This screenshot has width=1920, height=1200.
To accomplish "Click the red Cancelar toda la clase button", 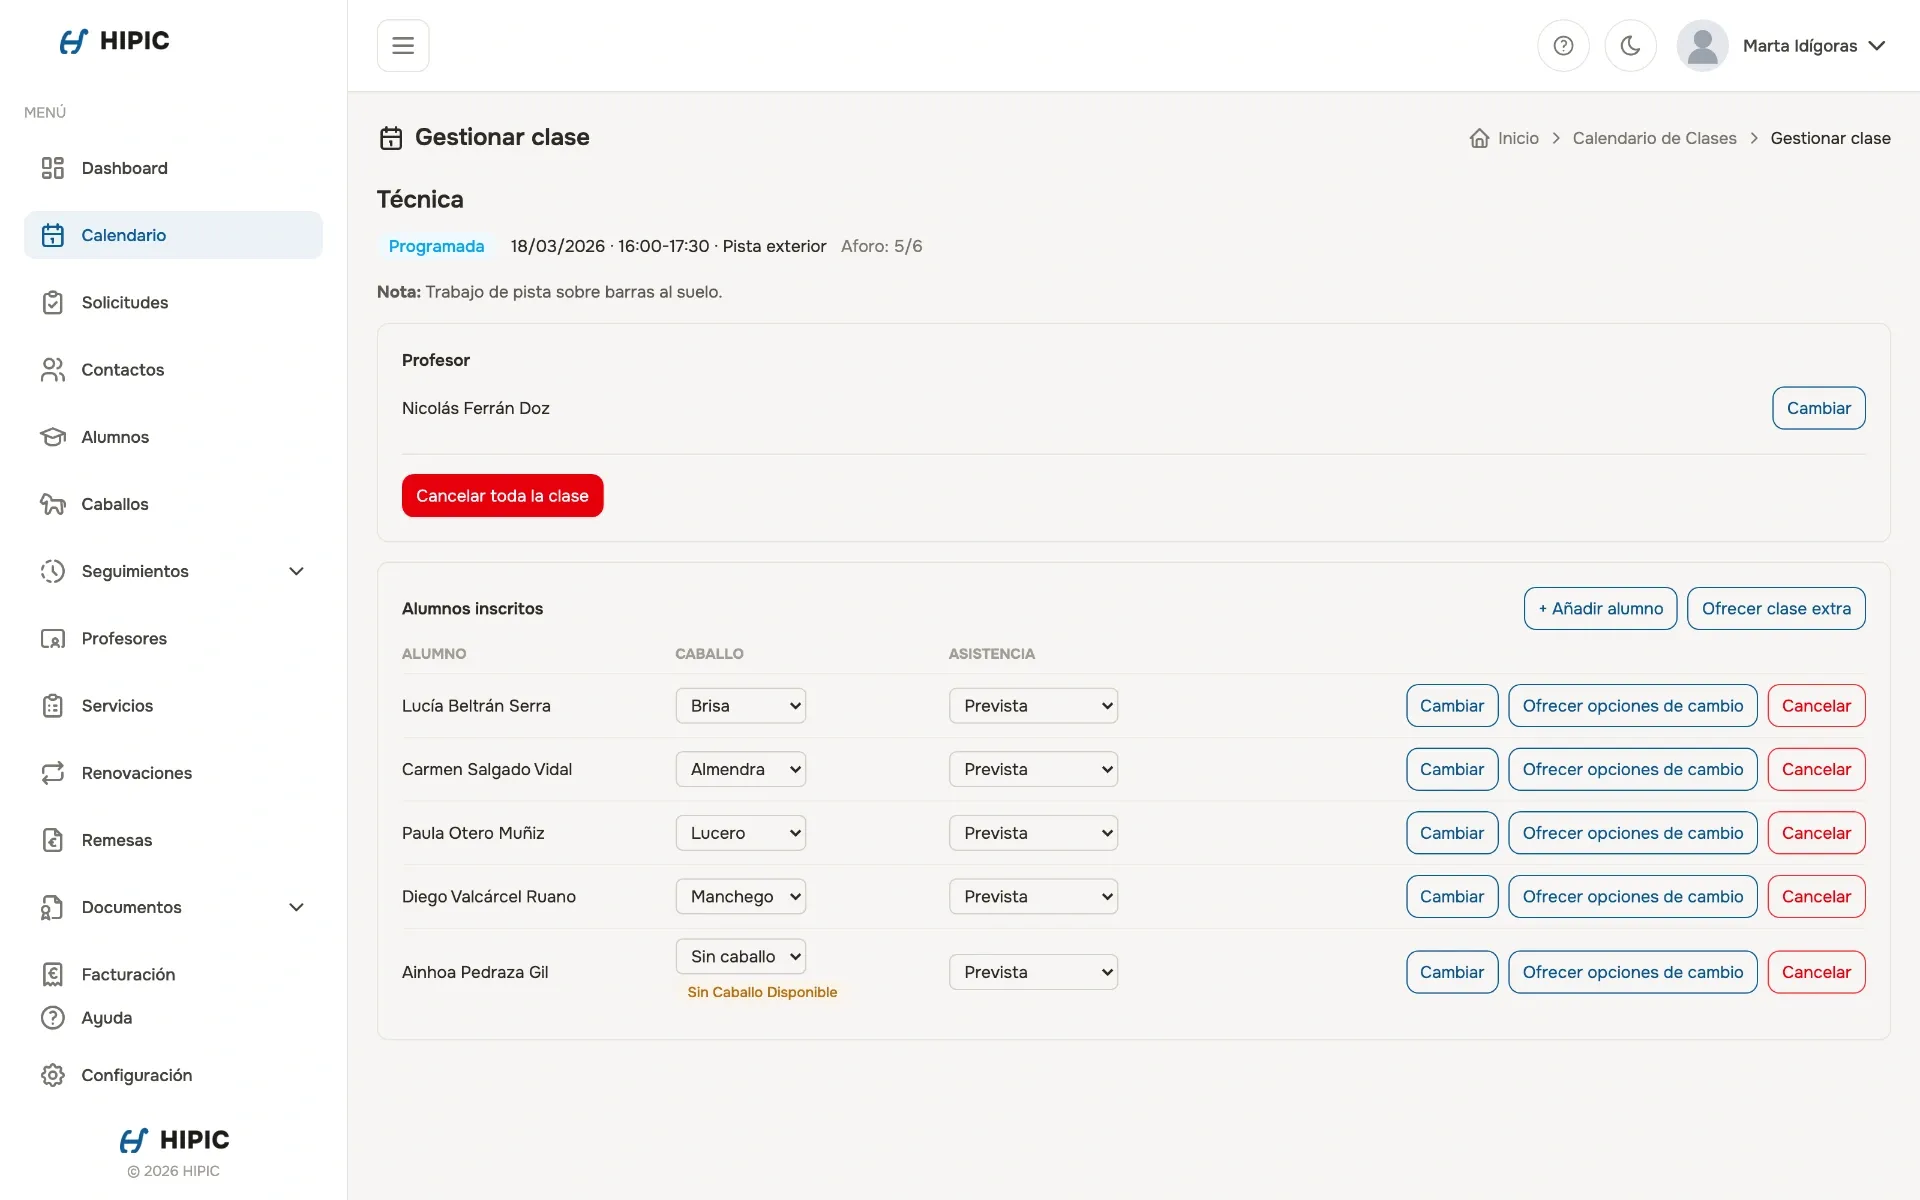I will [x=502, y=496].
